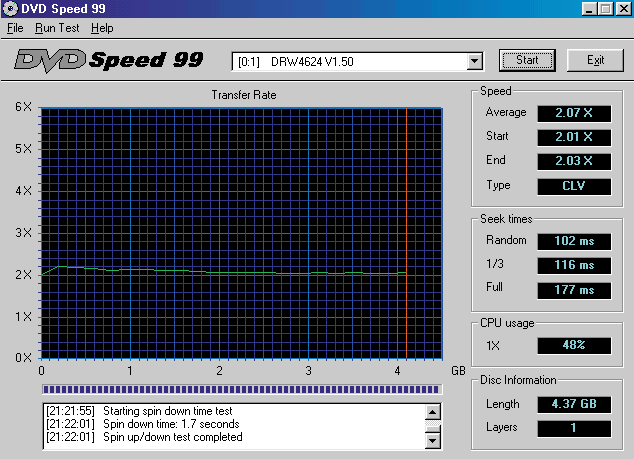Open the Run Test menu
The height and width of the screenshot is (459, 634).
point(57,28)
